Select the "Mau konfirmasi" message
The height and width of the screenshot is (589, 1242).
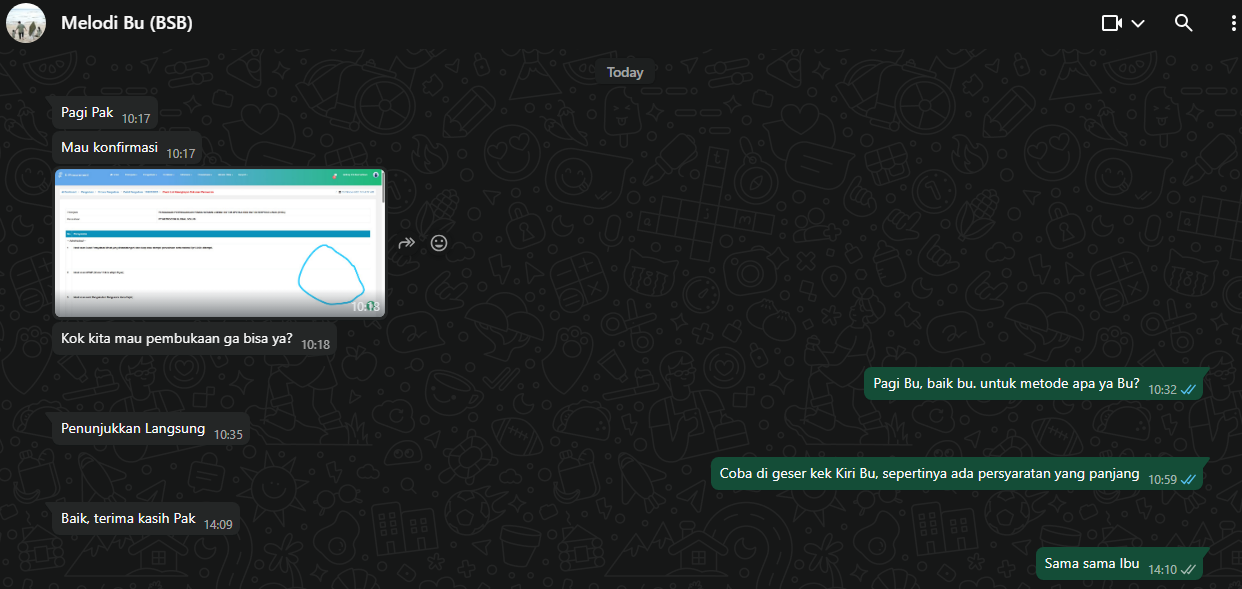click(128, 149)
